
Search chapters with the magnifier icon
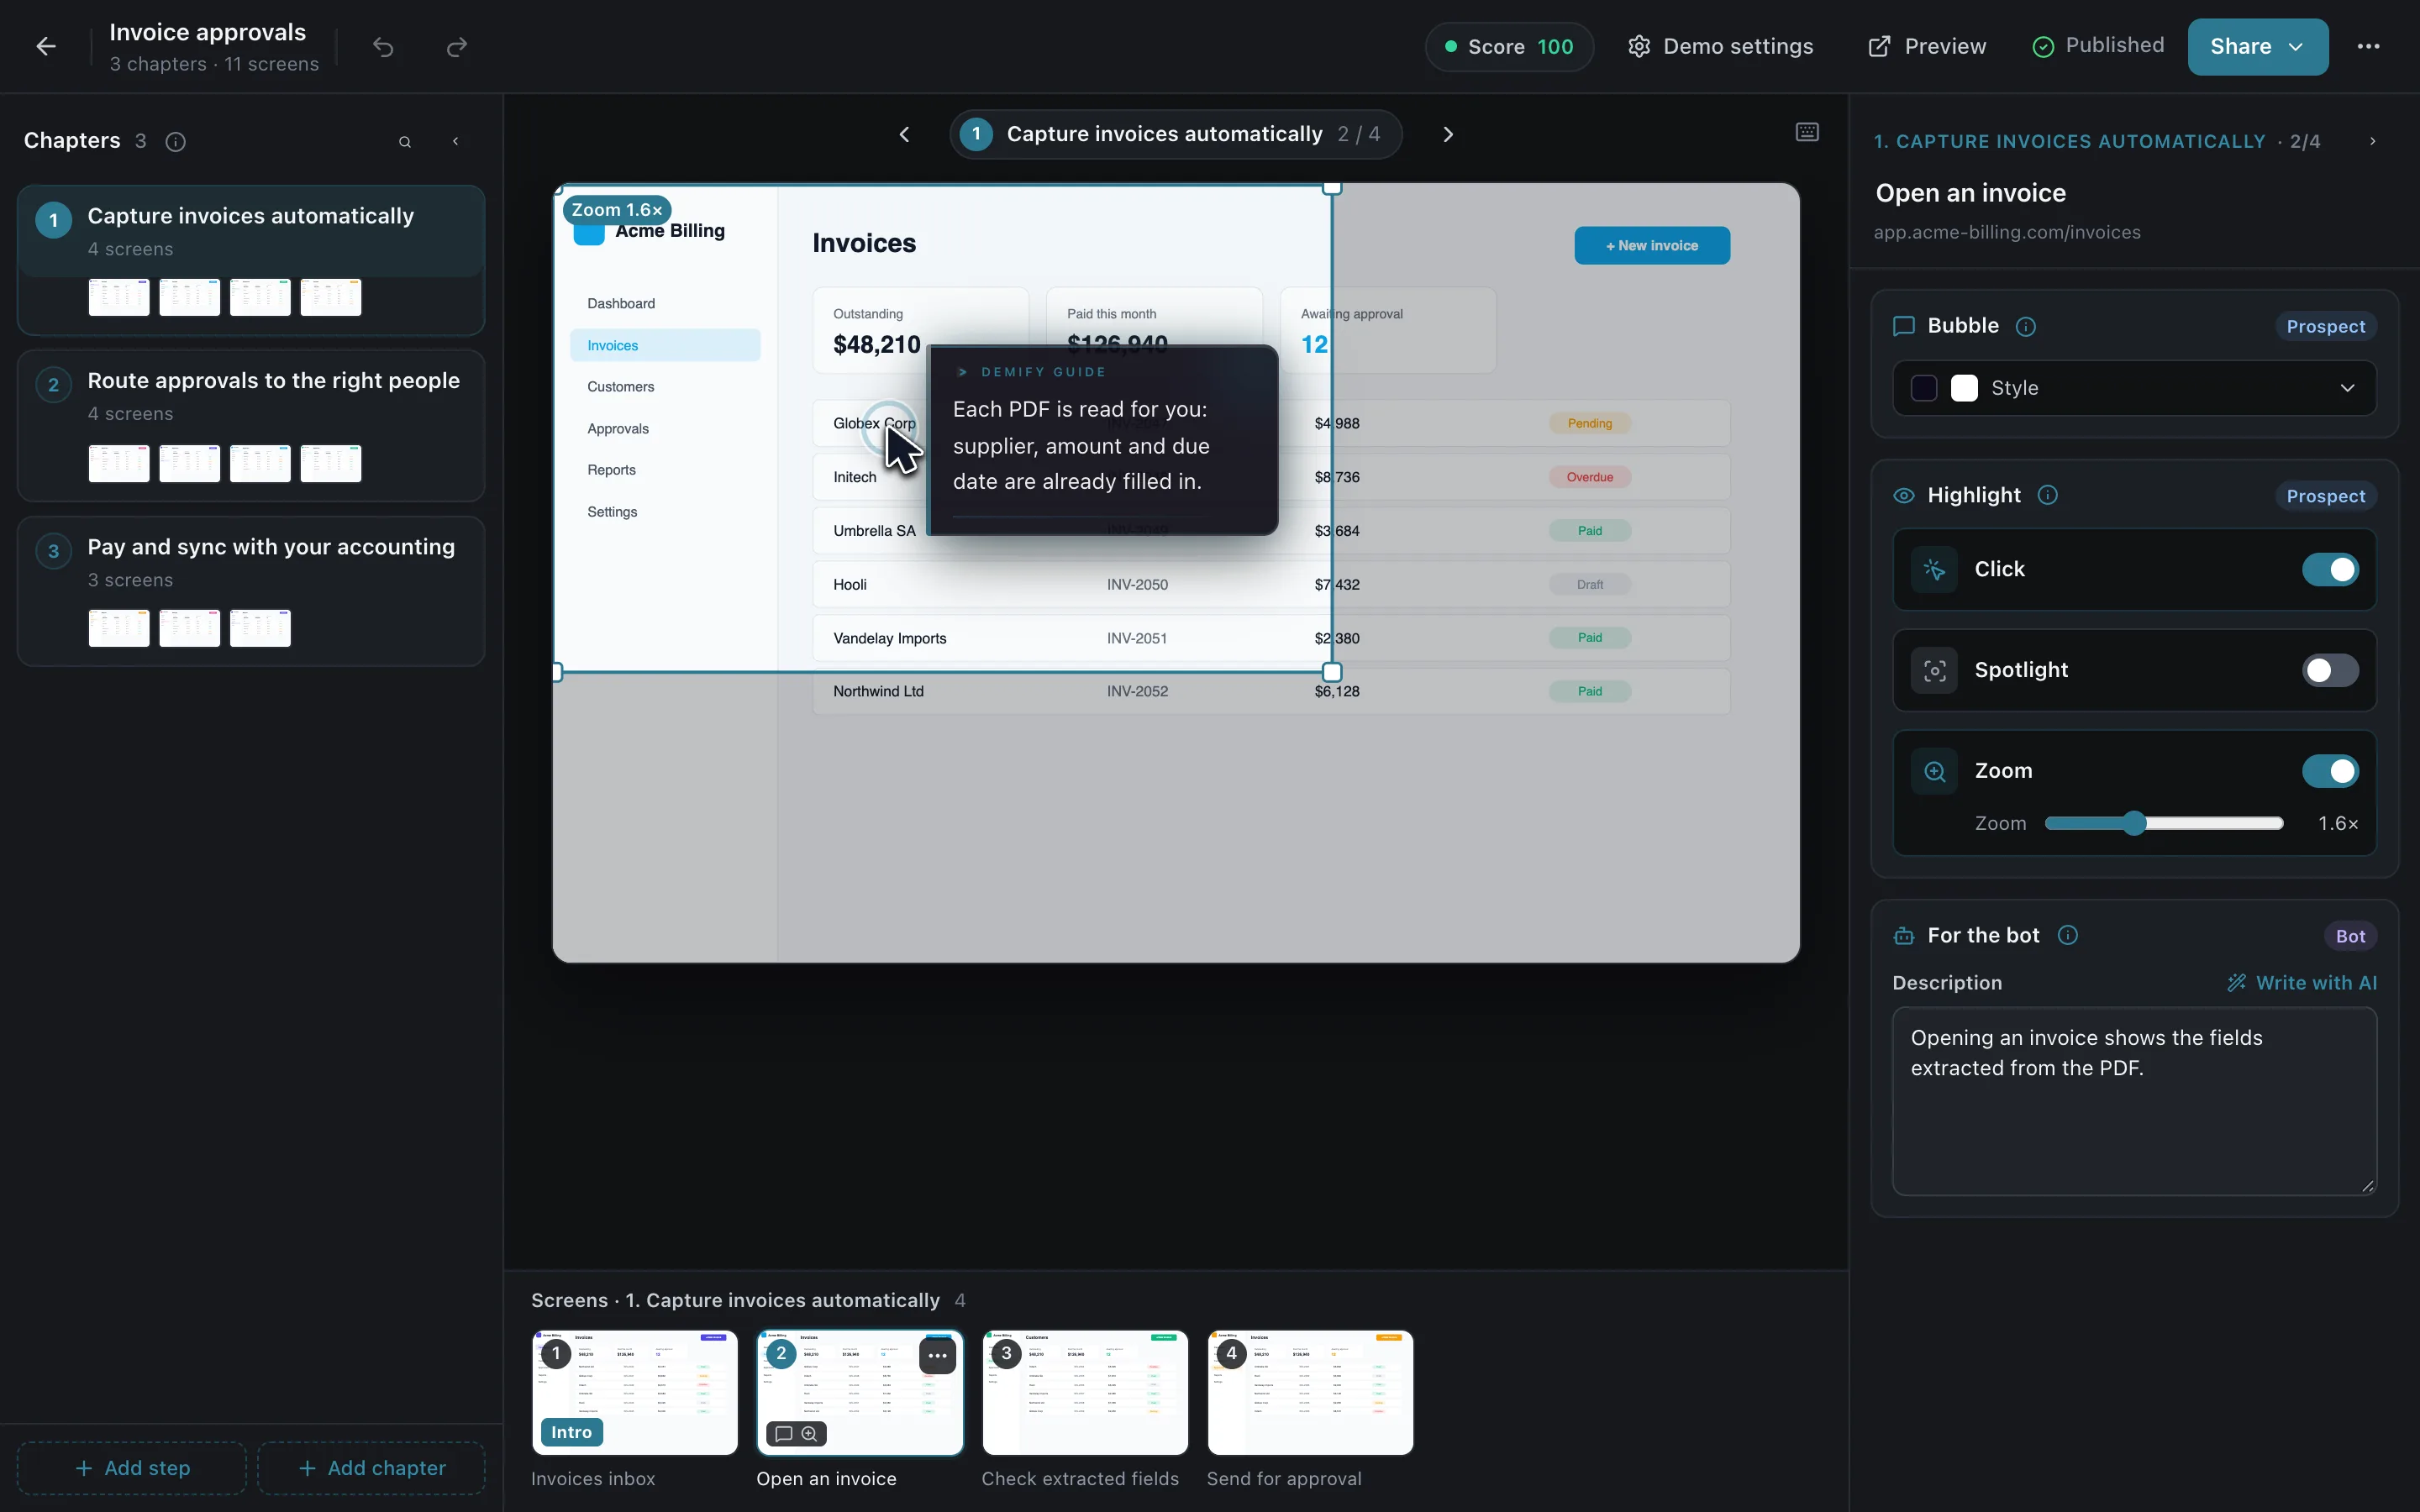405,142
